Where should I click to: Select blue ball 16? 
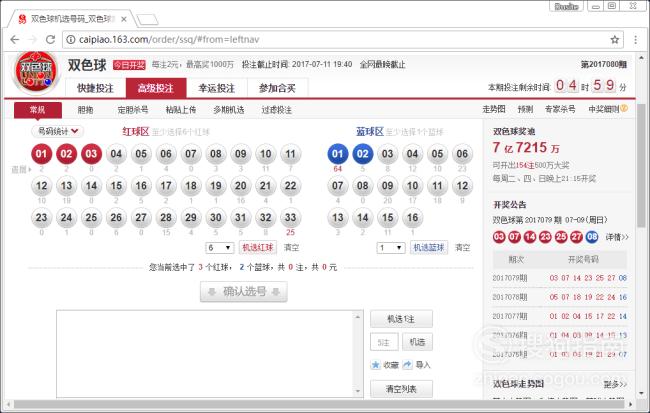click(412, 218)
